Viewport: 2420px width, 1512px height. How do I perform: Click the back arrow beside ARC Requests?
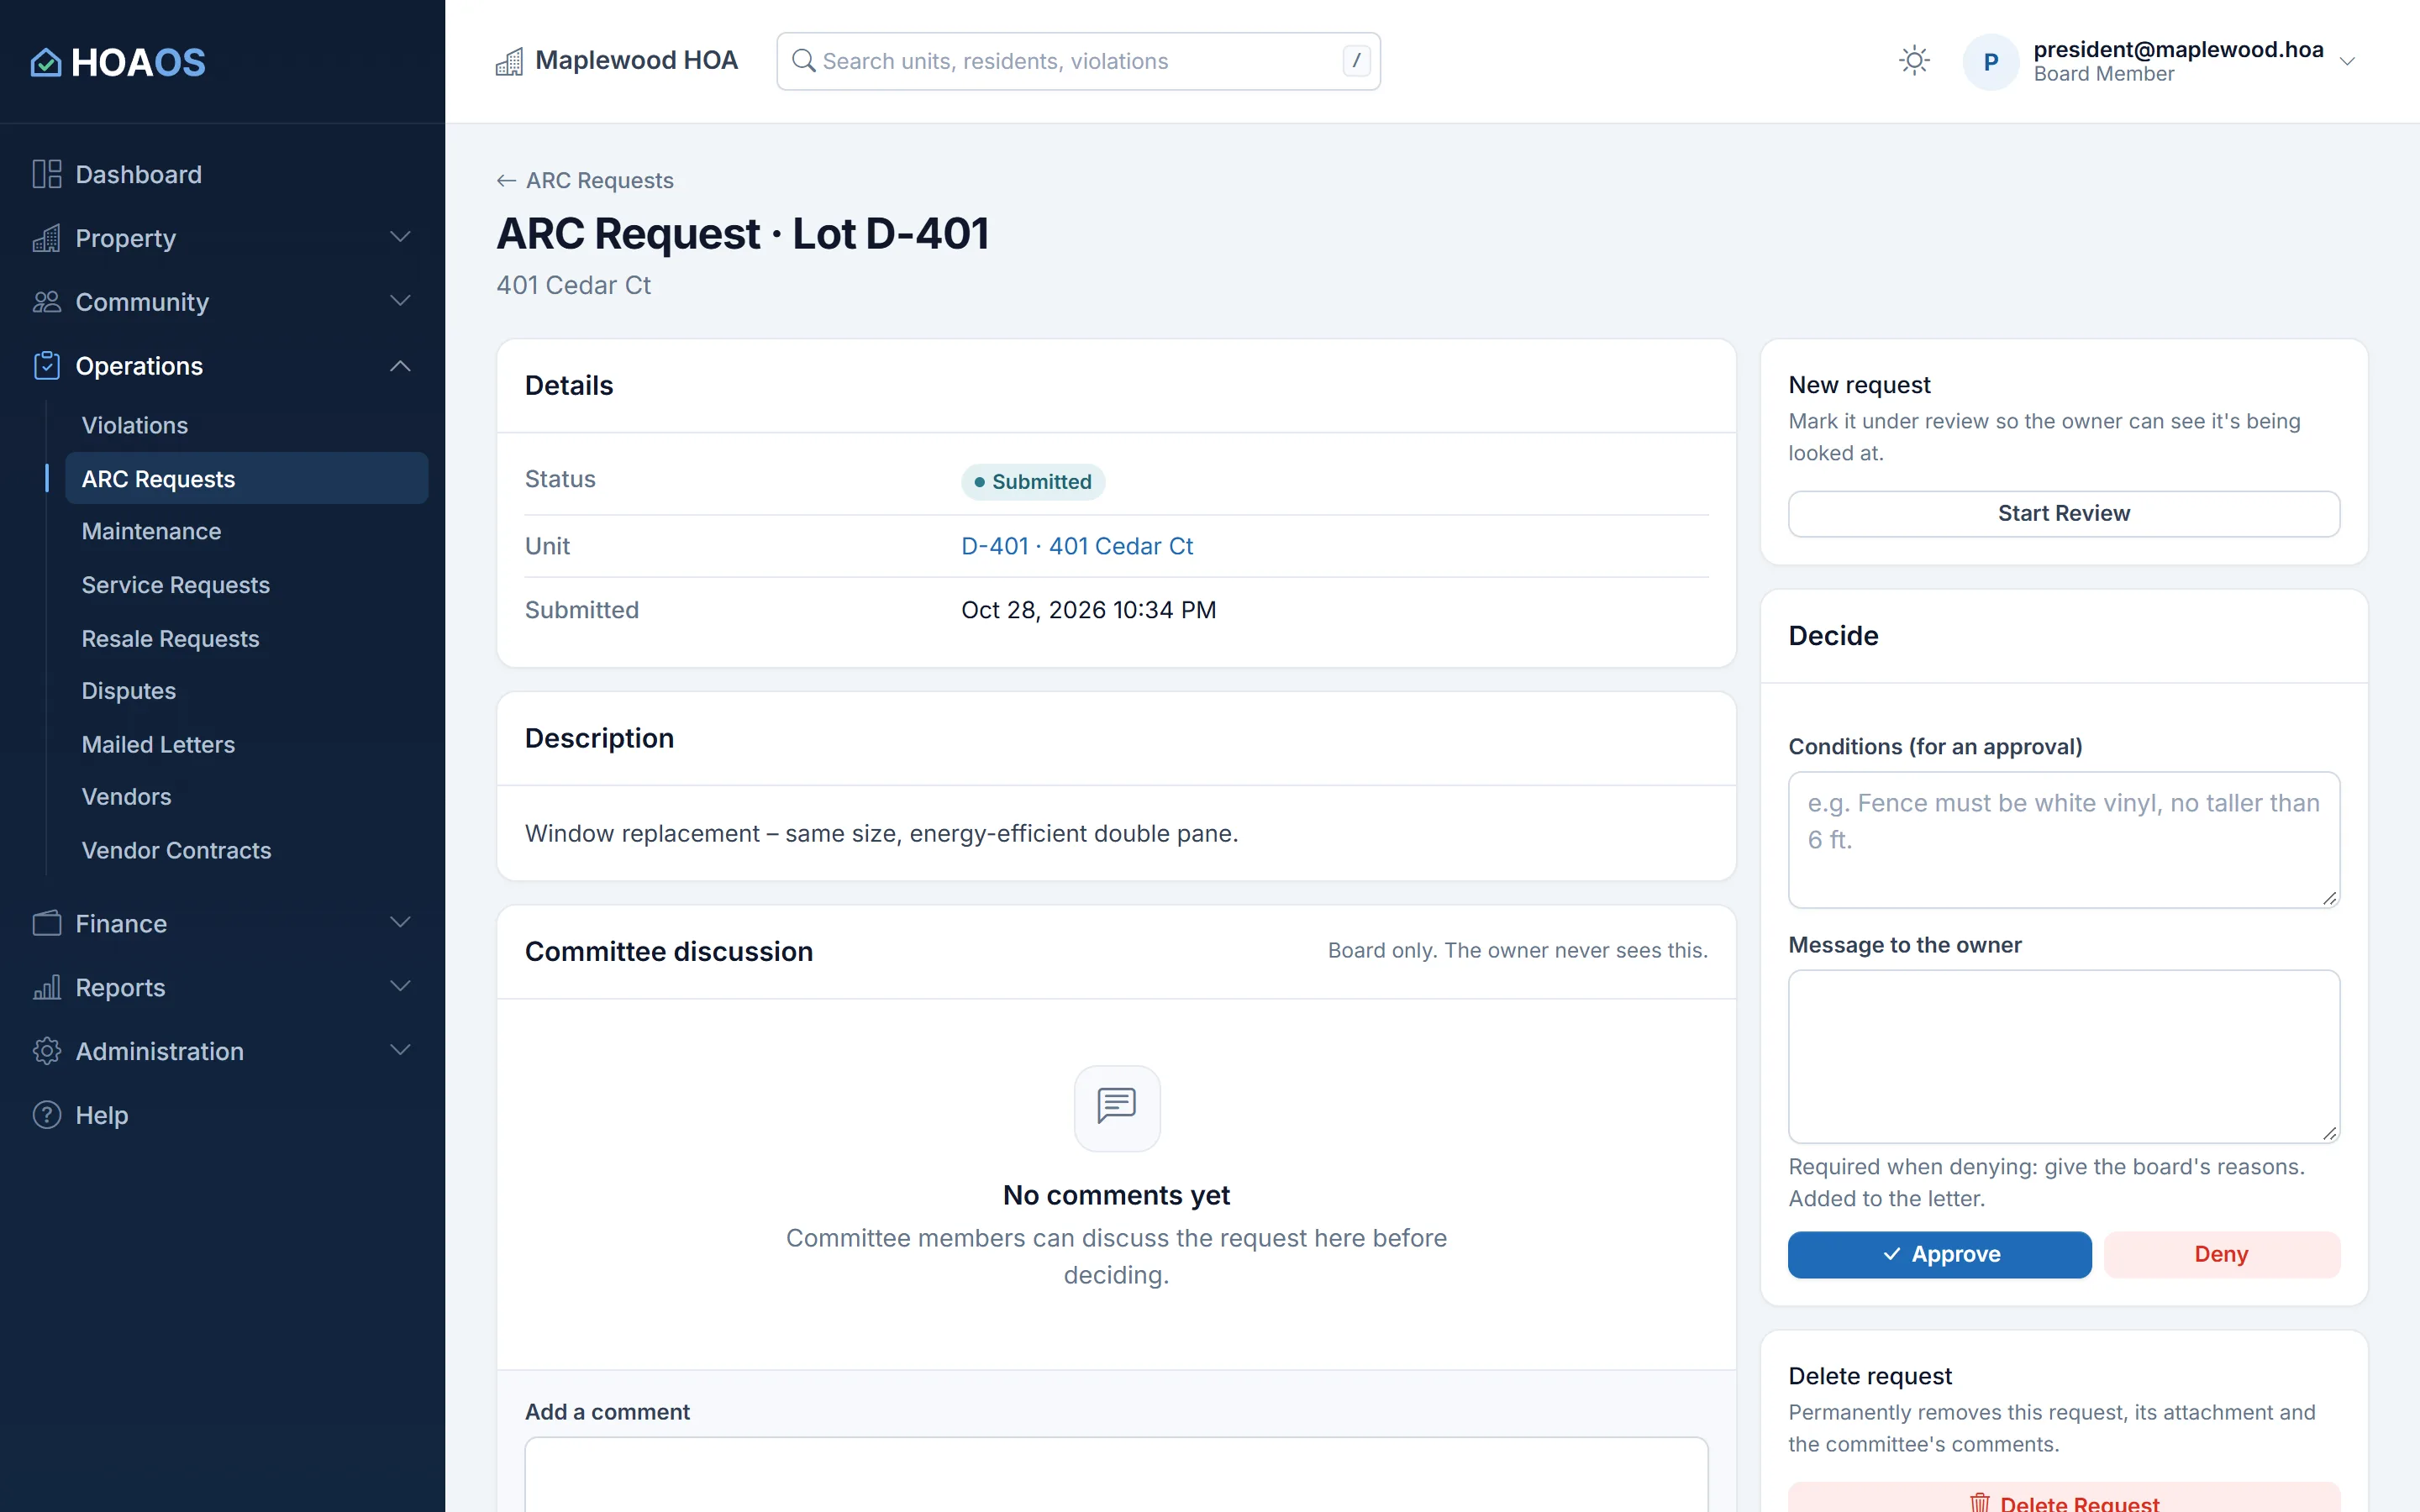[x=506, y=181]
